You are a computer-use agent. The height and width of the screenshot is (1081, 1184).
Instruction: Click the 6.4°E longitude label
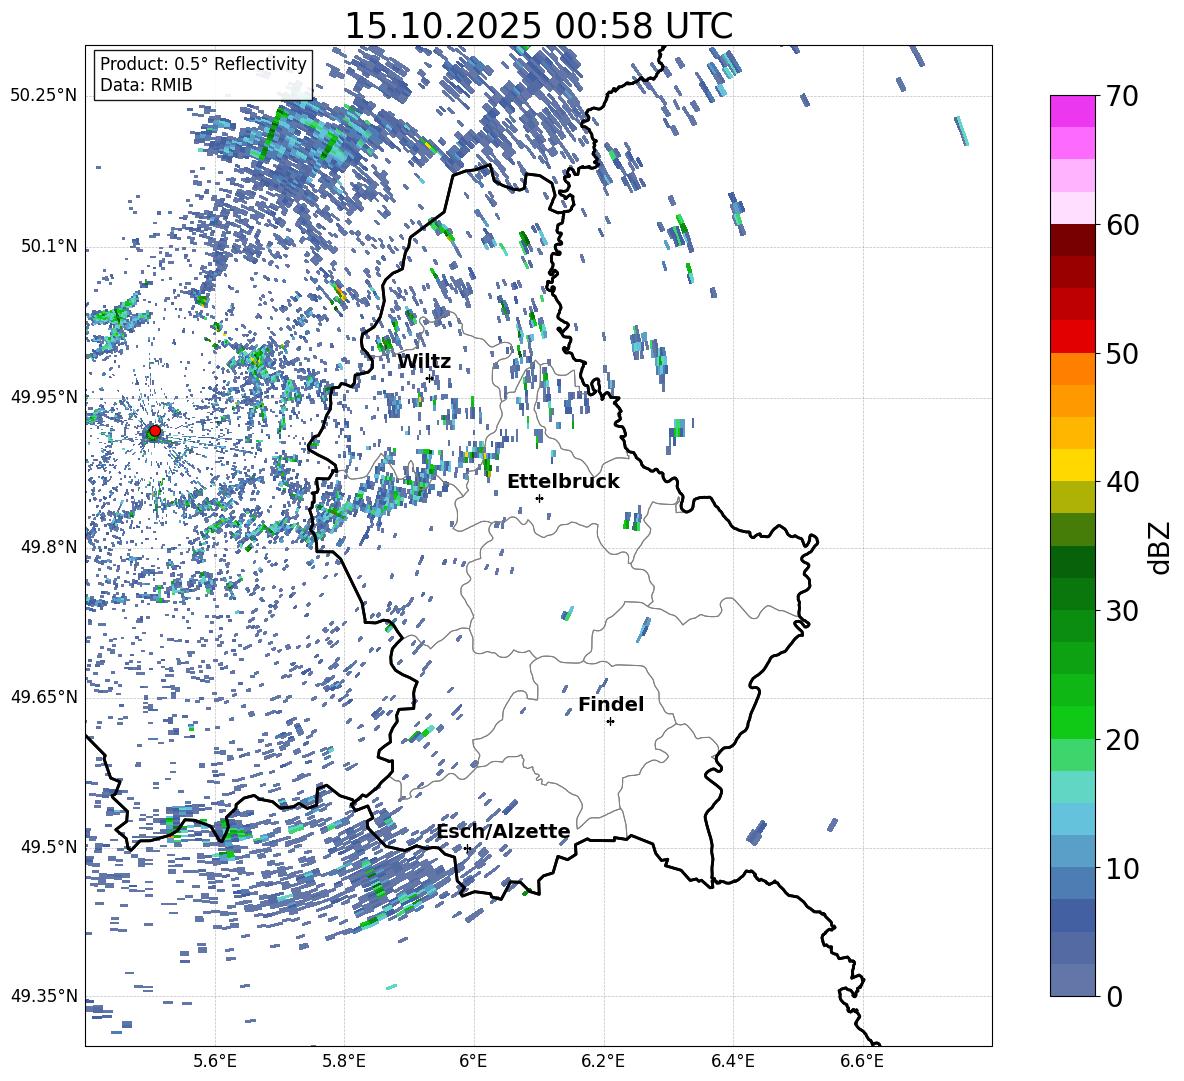732,1061
